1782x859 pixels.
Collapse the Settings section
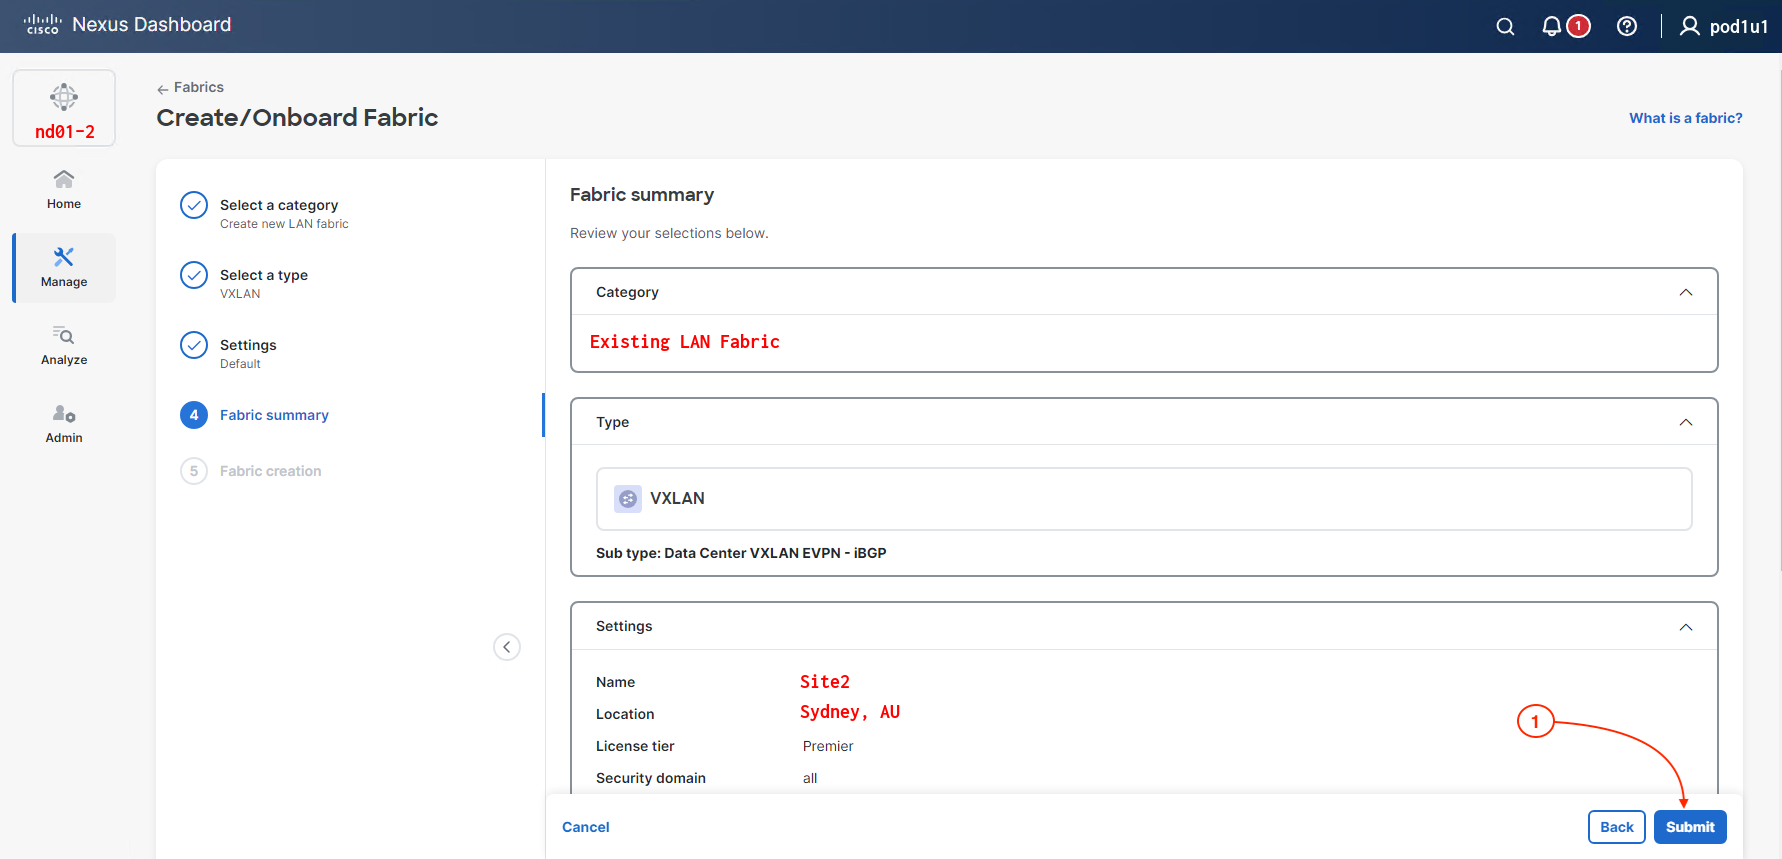[x=1685, y=627]
